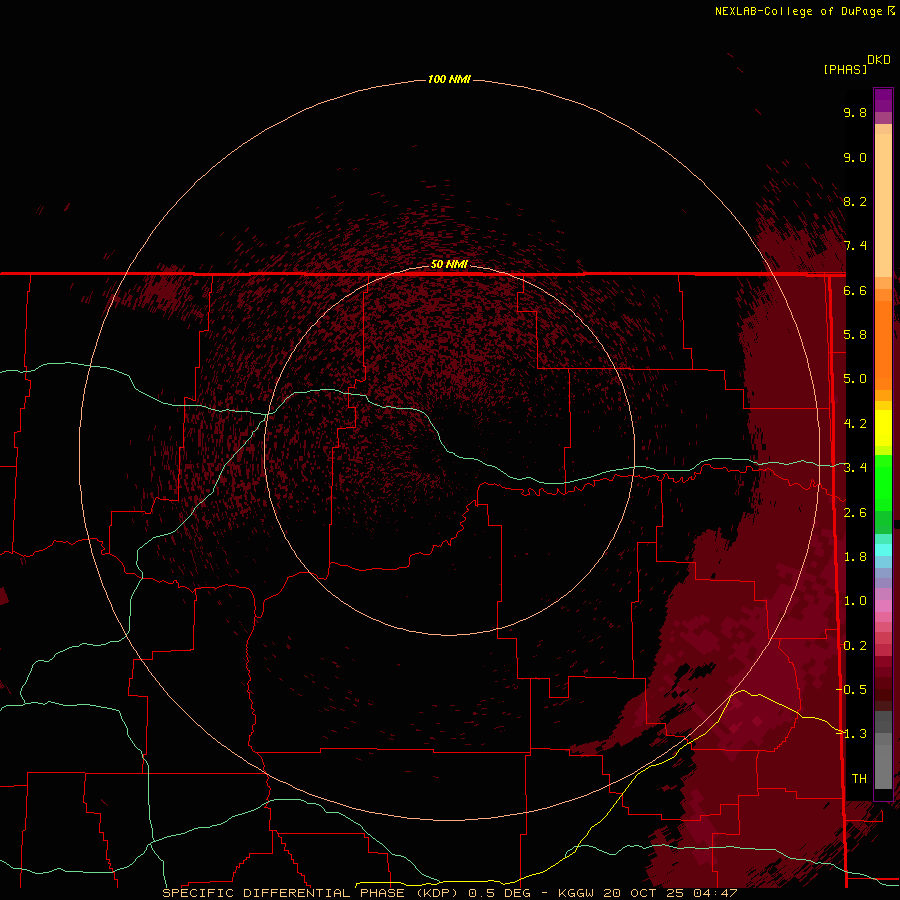Click the -1.3 legend value
This screenshot has width=900, height=900.
[851, 734]
